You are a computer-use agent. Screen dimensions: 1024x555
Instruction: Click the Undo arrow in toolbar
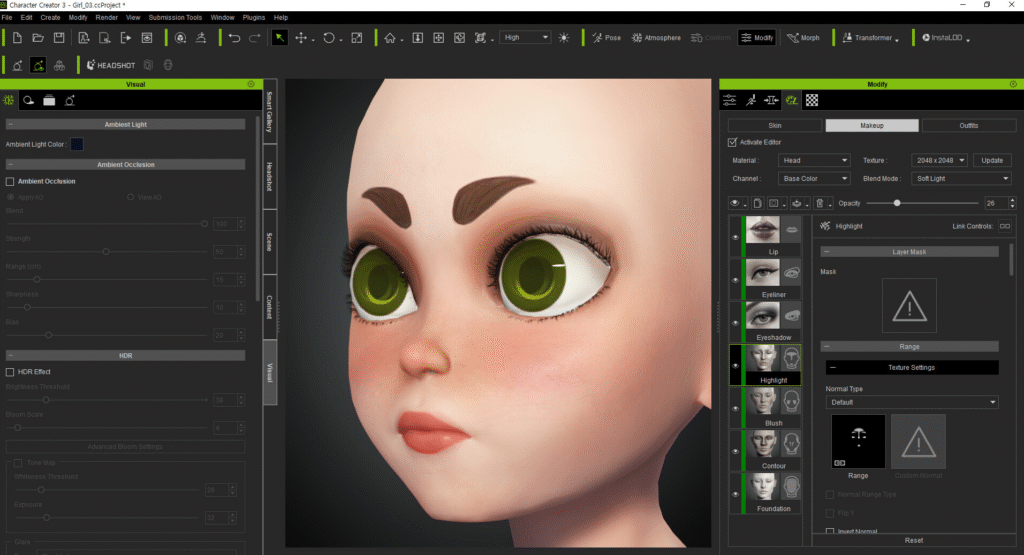tap(234, 38)
